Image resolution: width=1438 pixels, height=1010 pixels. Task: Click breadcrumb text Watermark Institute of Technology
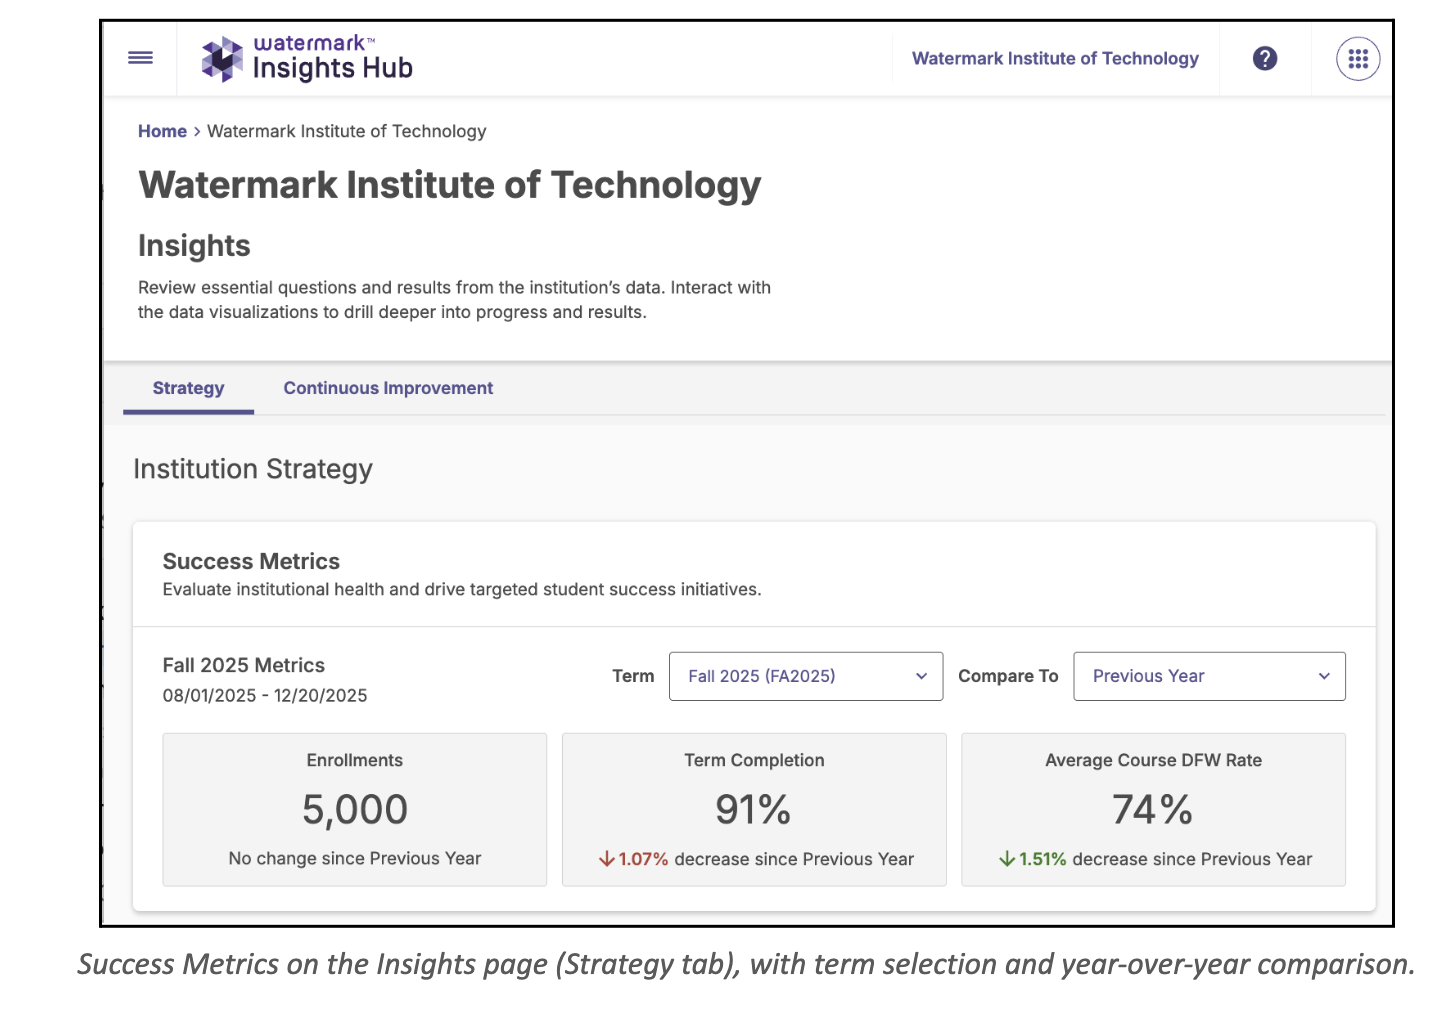[346, 131]
